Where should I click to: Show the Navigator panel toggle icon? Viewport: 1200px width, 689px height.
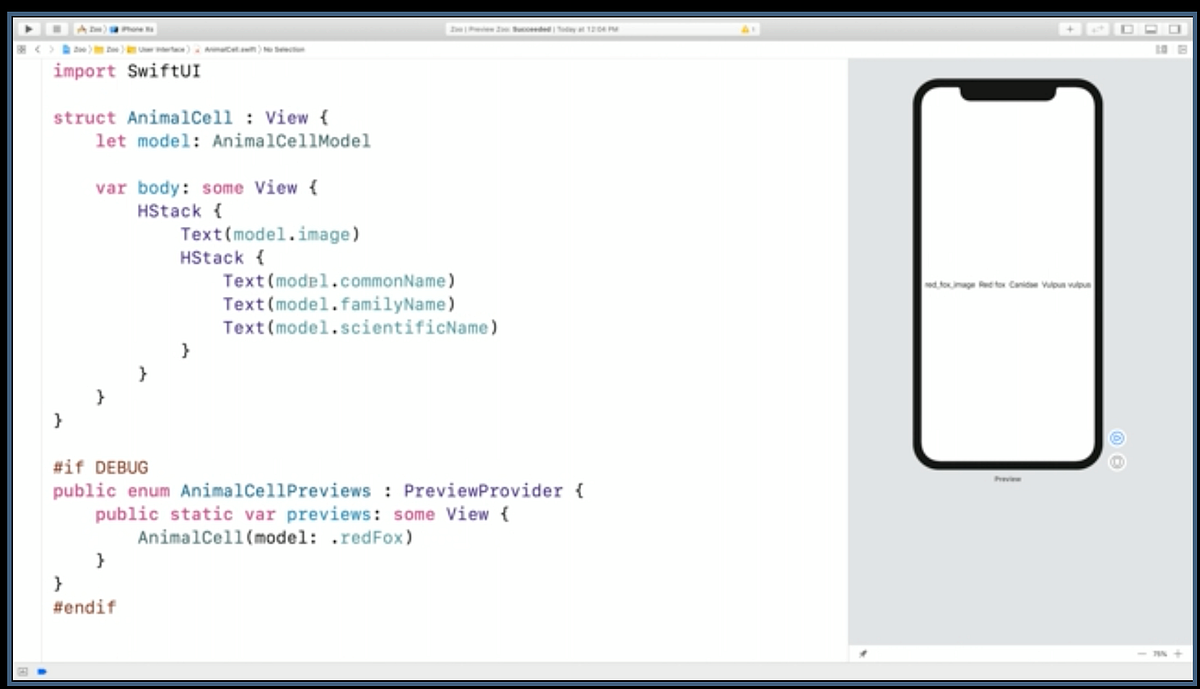pyautogui.click(x=1127, y=29)
